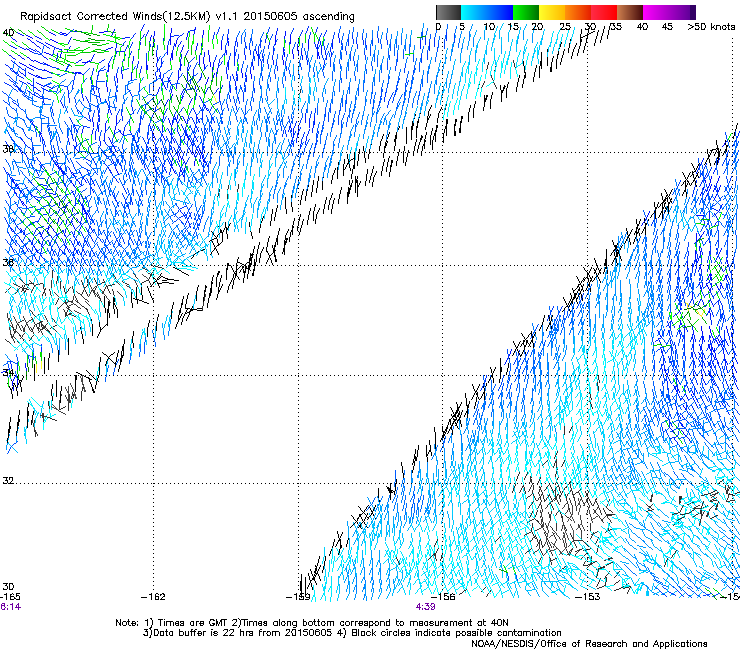Click the red 30-35 knots legend swatch
The image size is (740, 650).
[x=604, y=12]
